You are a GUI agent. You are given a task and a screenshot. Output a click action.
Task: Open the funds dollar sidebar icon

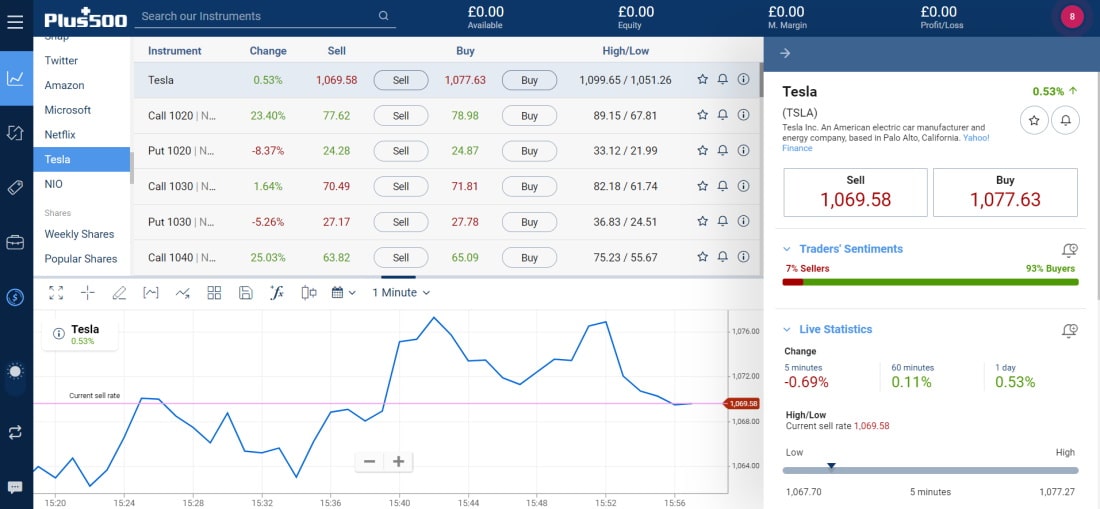15,297
